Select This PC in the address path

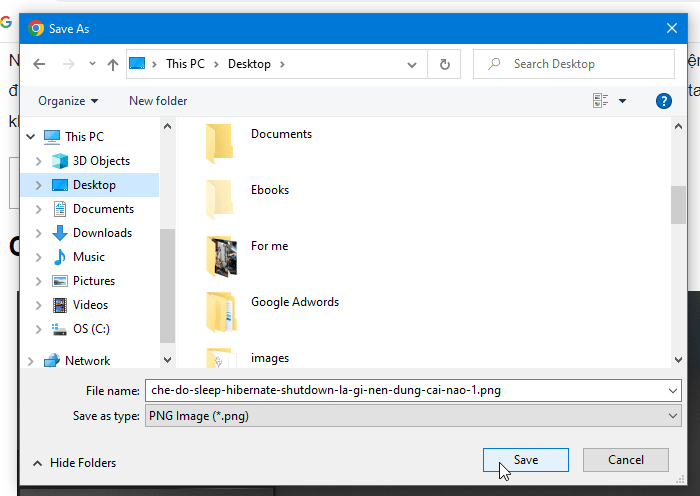click(185, 64)
